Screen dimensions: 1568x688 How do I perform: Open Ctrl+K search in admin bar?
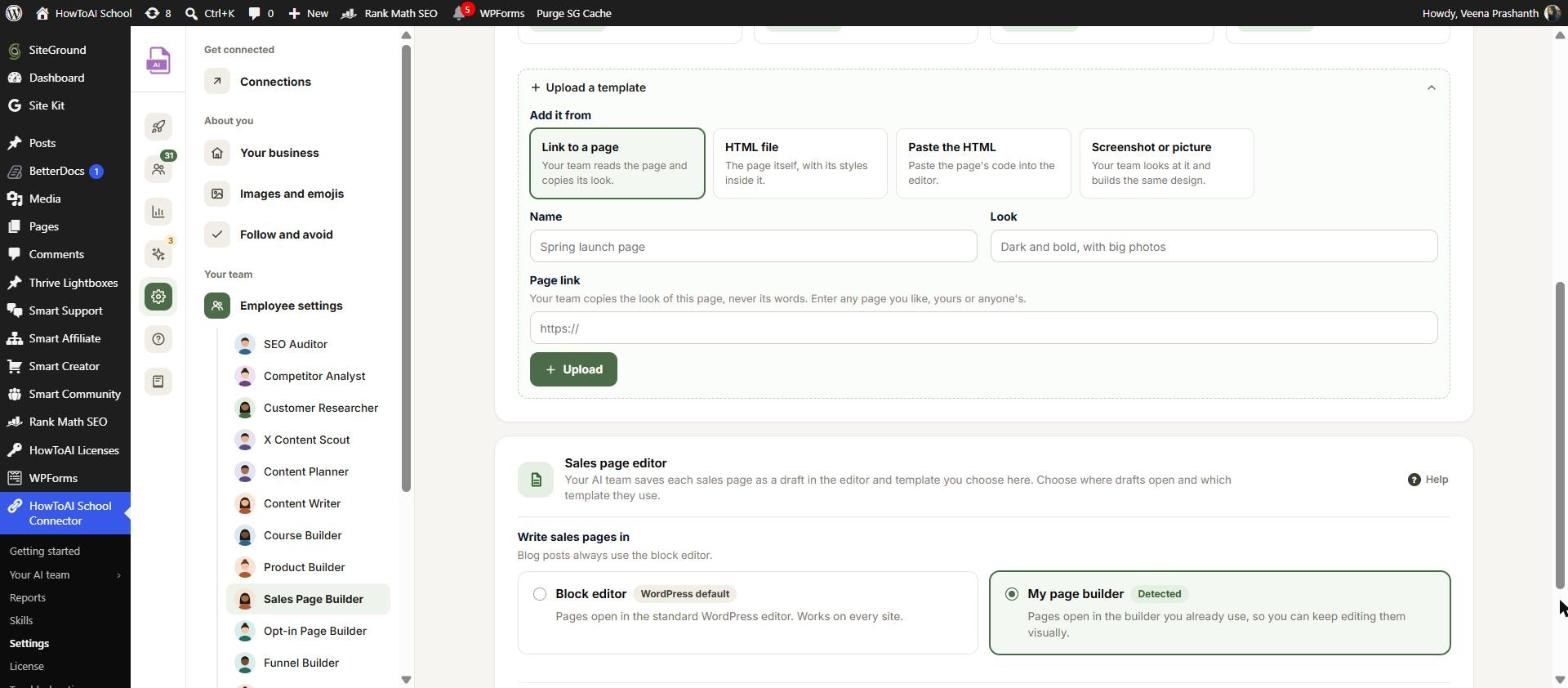click(x=209, y=13)
